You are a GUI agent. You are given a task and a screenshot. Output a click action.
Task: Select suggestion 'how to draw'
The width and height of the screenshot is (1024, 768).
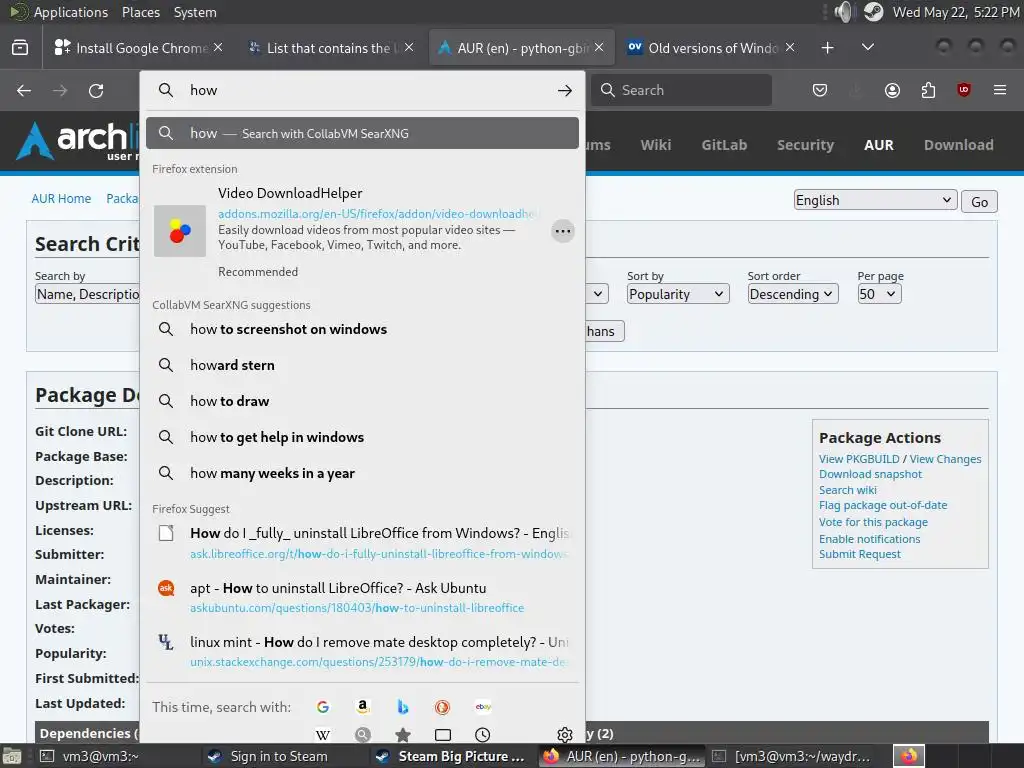(362, 401)
